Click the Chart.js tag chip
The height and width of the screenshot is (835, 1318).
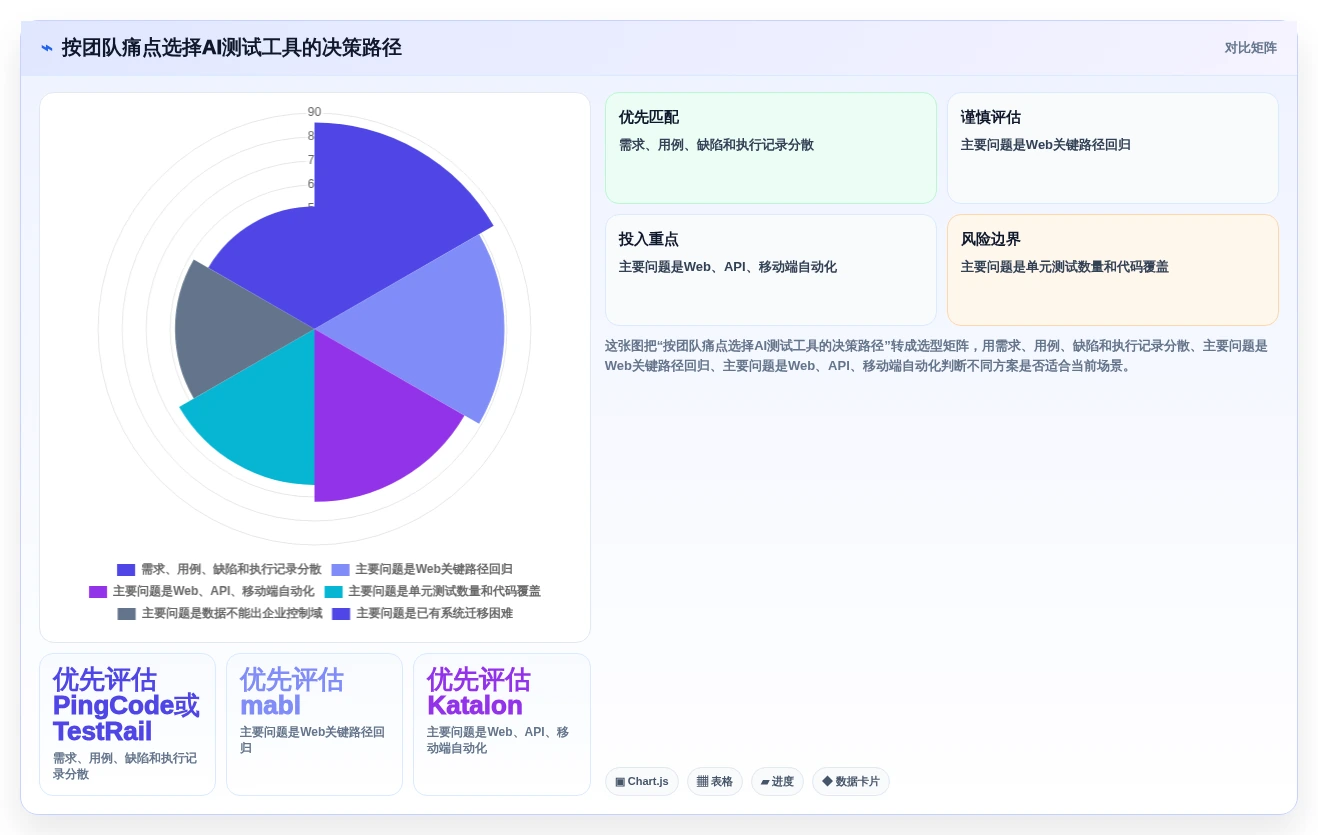(x=642, y=782)
